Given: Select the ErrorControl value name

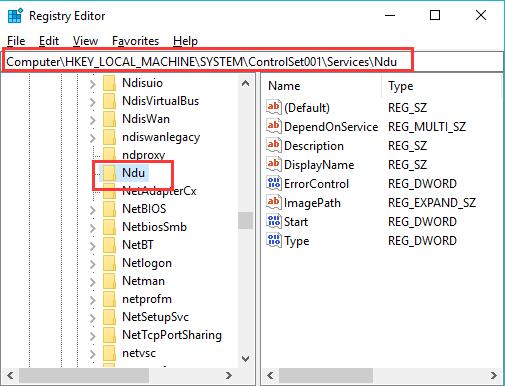Looking at the screenshot, I should coord(316,184).
